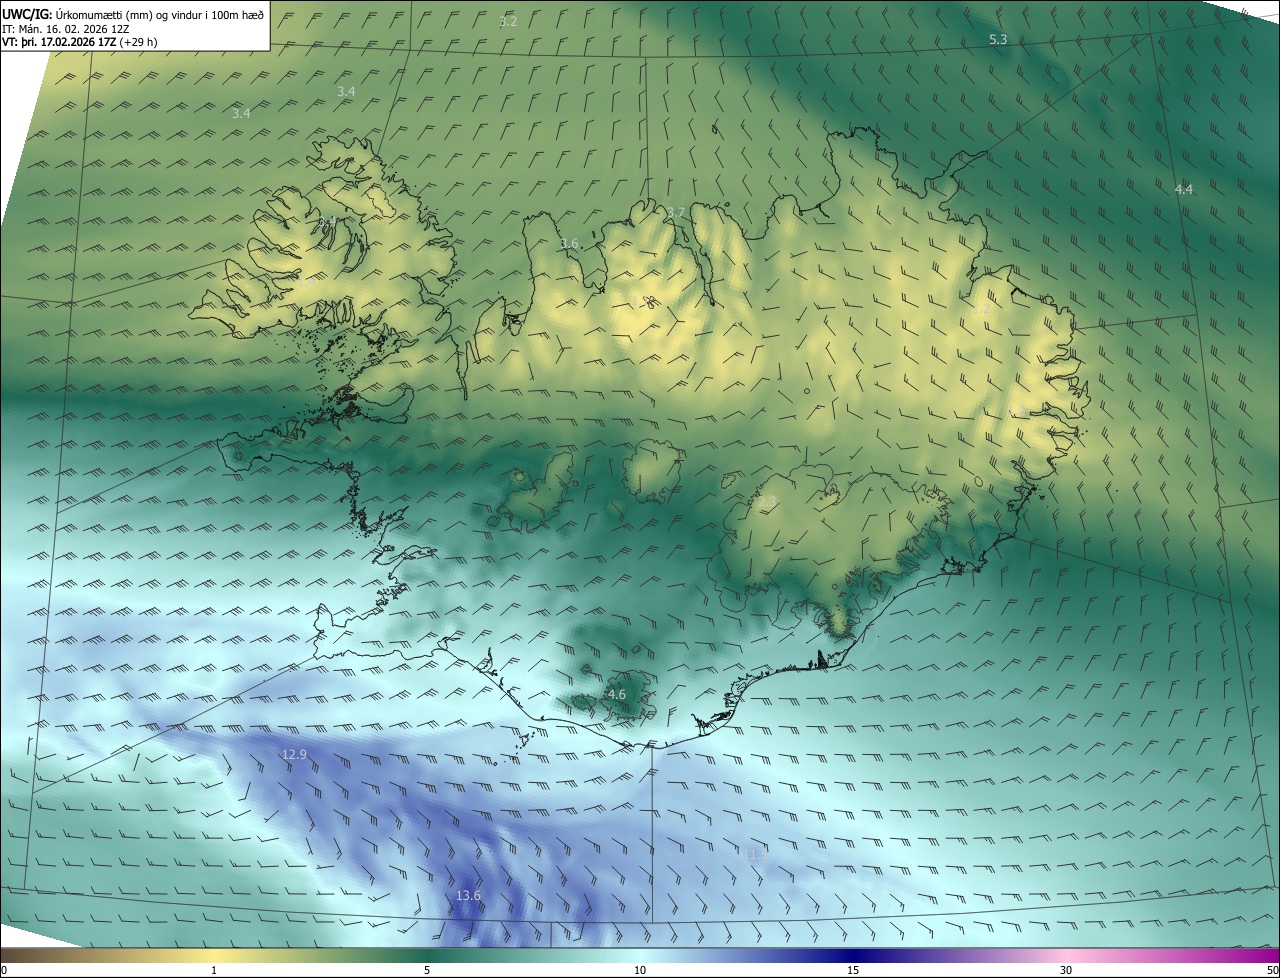Click the title 'Úrkomumætti (mm) og vindur í 100m hæð'
Viewport: 1280px width, 978px height.
tap(160, 14)
